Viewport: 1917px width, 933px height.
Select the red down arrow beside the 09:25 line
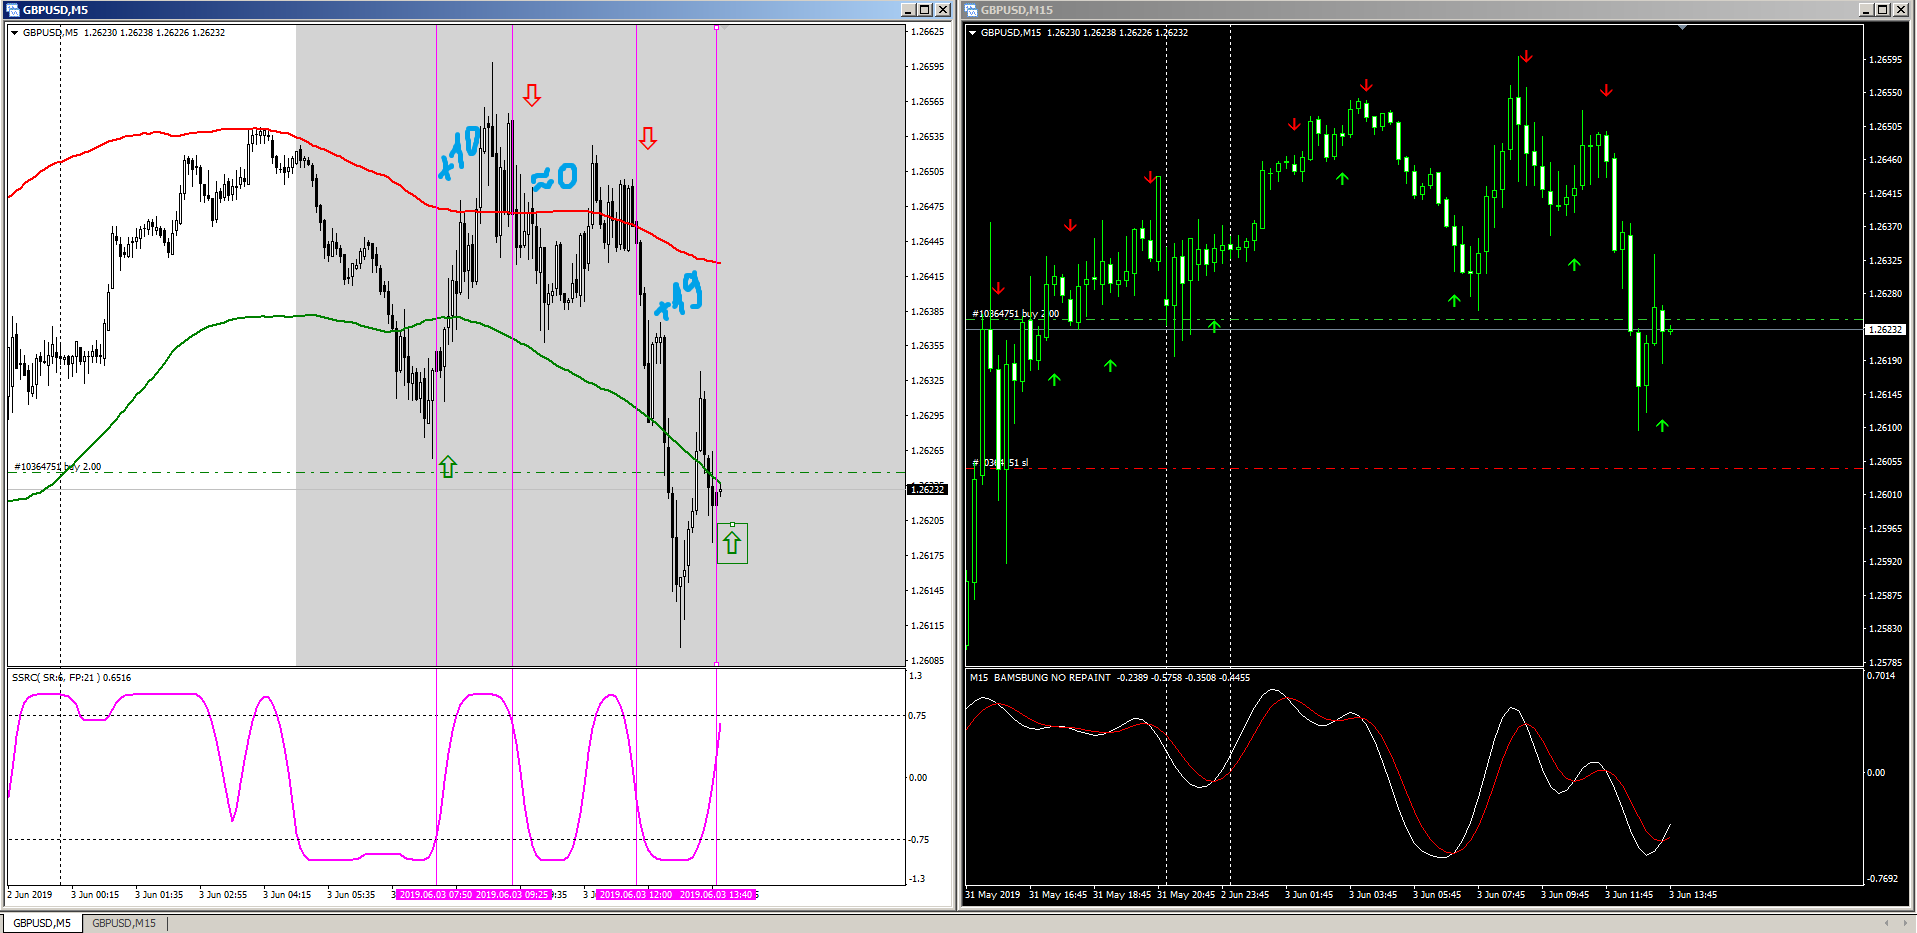(x=532, y=95)
